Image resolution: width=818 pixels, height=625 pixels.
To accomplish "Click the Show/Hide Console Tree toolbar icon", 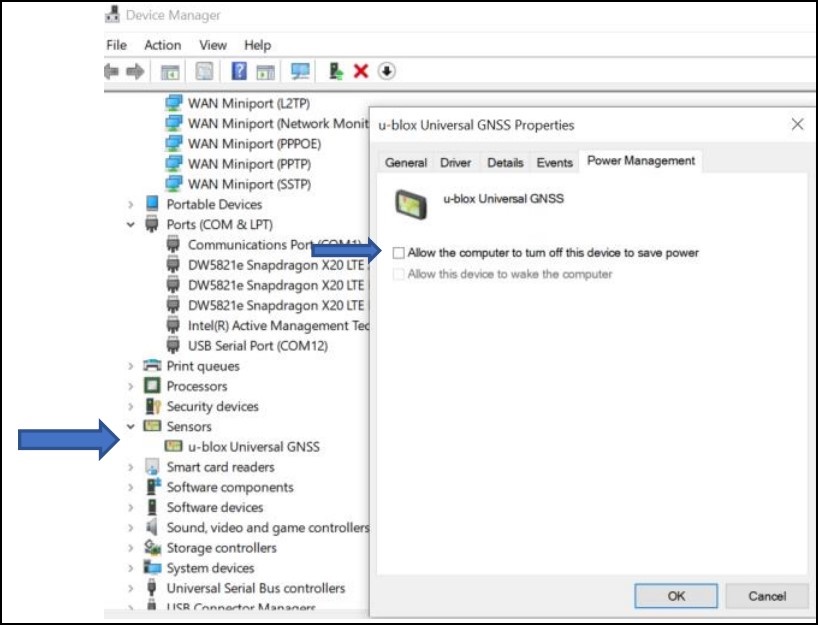I will 170,68.
